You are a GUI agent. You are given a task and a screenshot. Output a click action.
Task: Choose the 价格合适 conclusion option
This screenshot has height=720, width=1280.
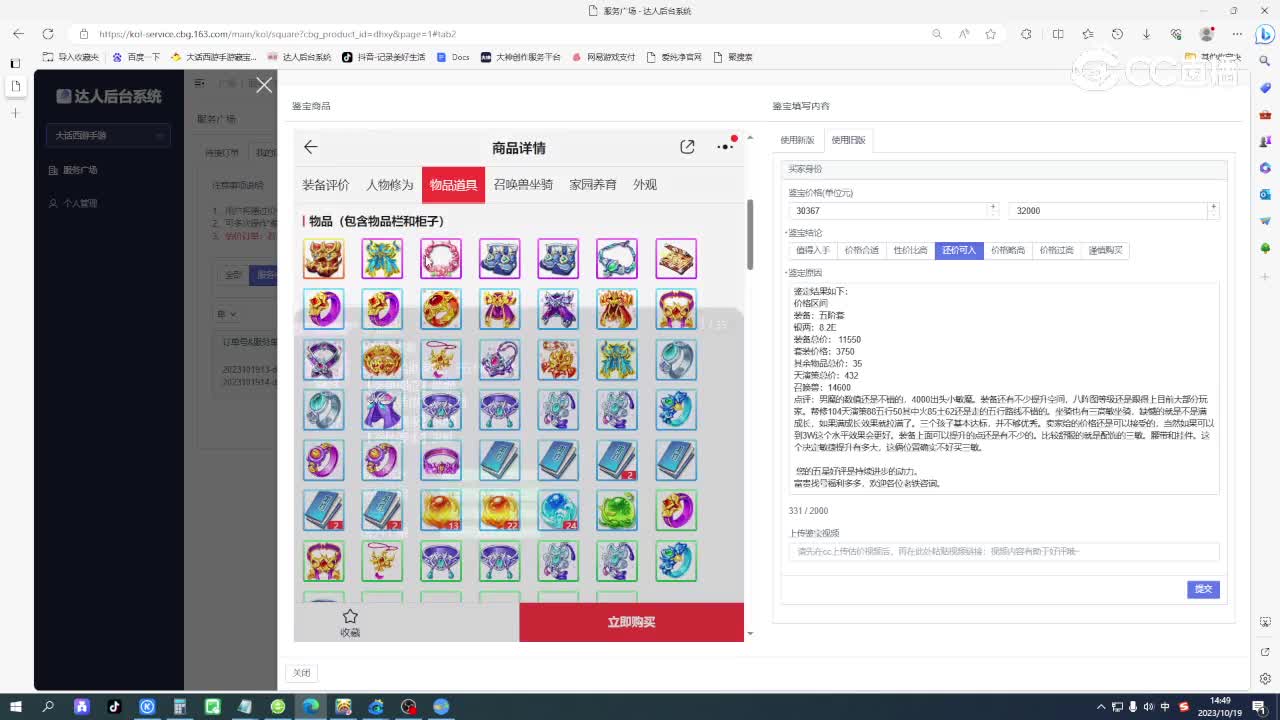[x=861, y=251]
